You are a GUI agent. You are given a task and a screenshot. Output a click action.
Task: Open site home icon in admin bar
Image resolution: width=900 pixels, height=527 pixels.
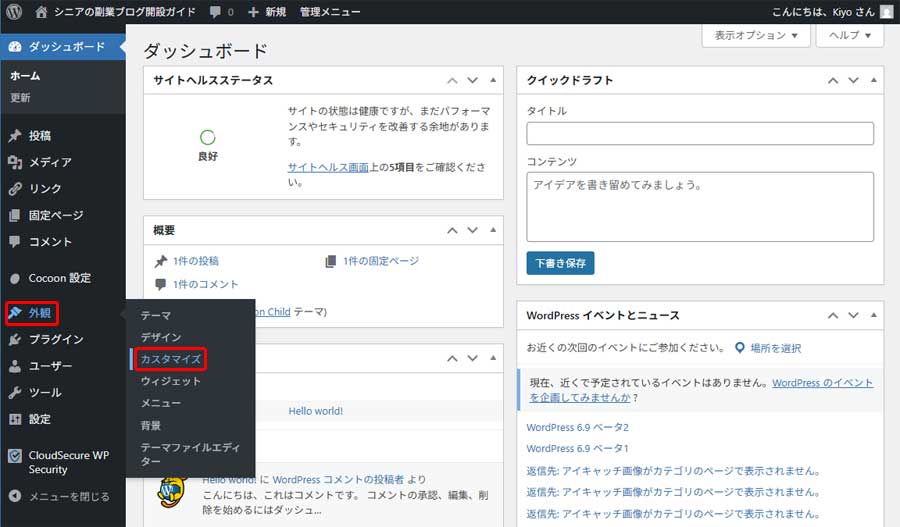point(41,12)
